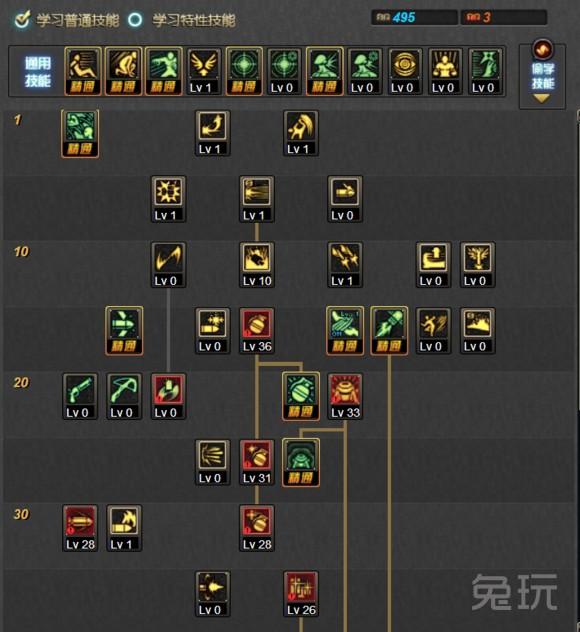Viewport: 580px width, 632px height.
Task: Click the red bullet skill at Lv 28
Action: pyautogui.click(x=80, y=528)
